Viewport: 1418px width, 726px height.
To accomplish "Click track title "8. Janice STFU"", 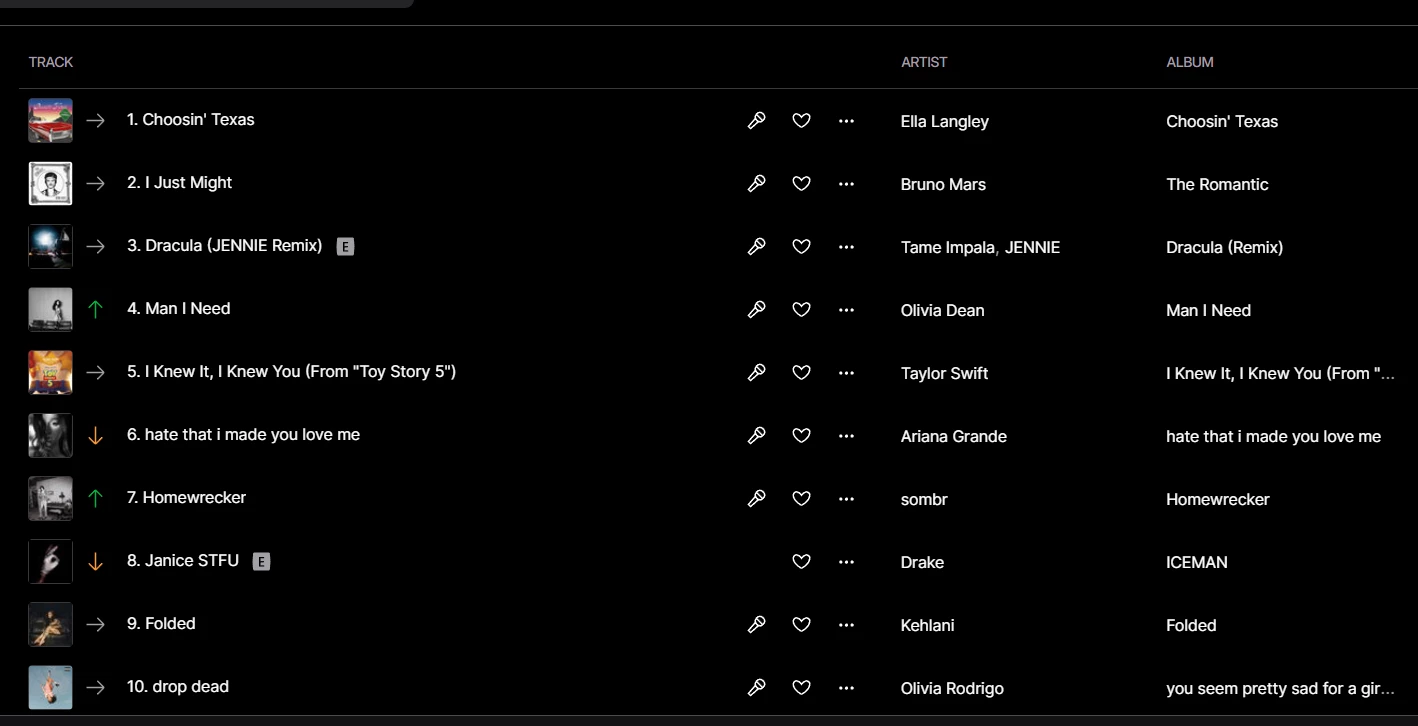I will point(183,561).
